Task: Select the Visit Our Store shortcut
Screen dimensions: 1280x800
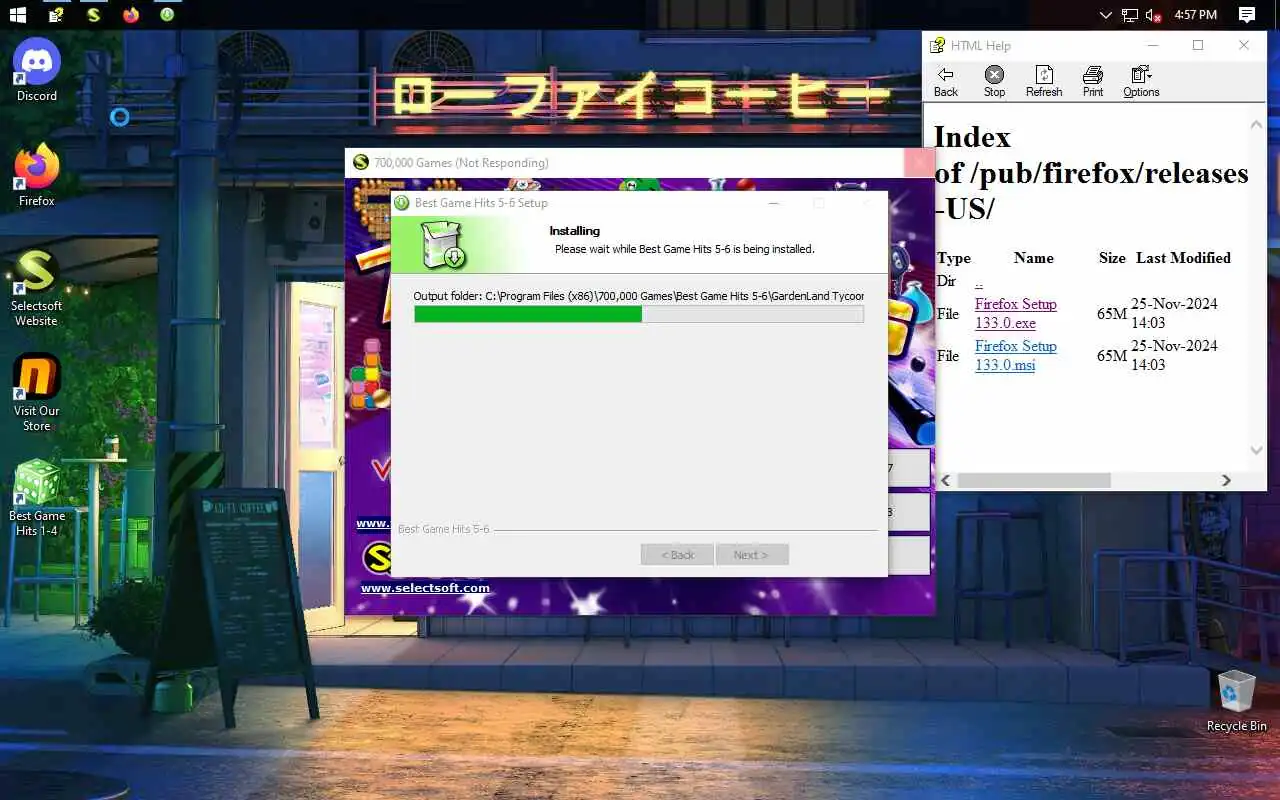Action: pyautogui.click(x=37, y=393)
